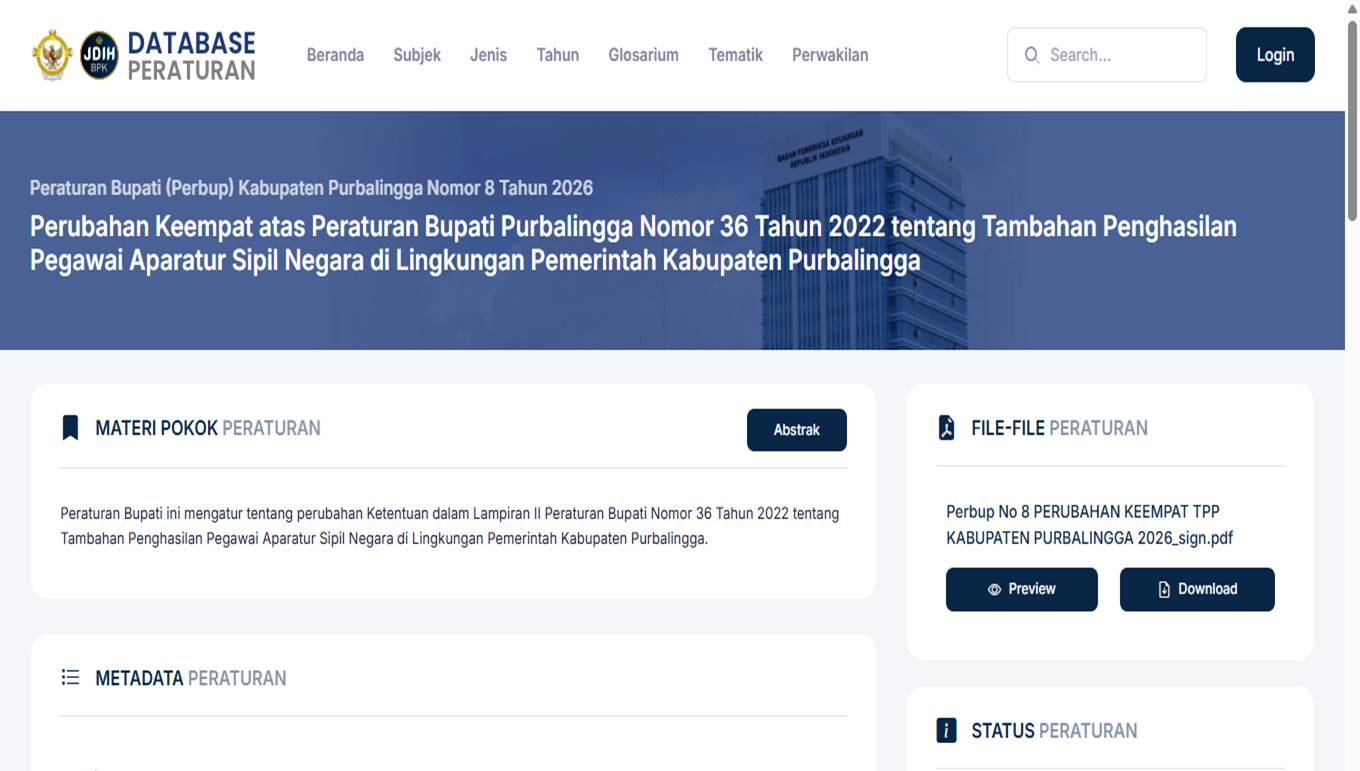Select the Perwakilan menu item
This screenshot has width=1360, height=771.
tap(830, 55)
